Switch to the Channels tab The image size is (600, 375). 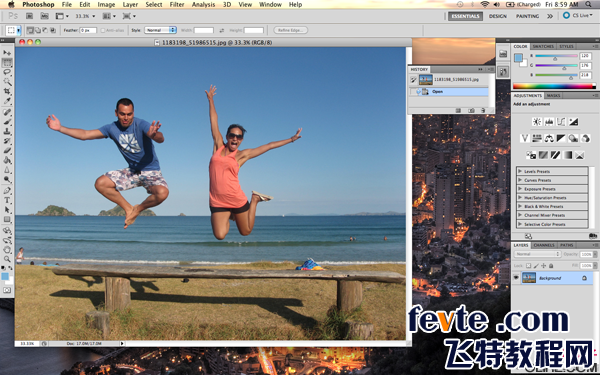point(544,245)
